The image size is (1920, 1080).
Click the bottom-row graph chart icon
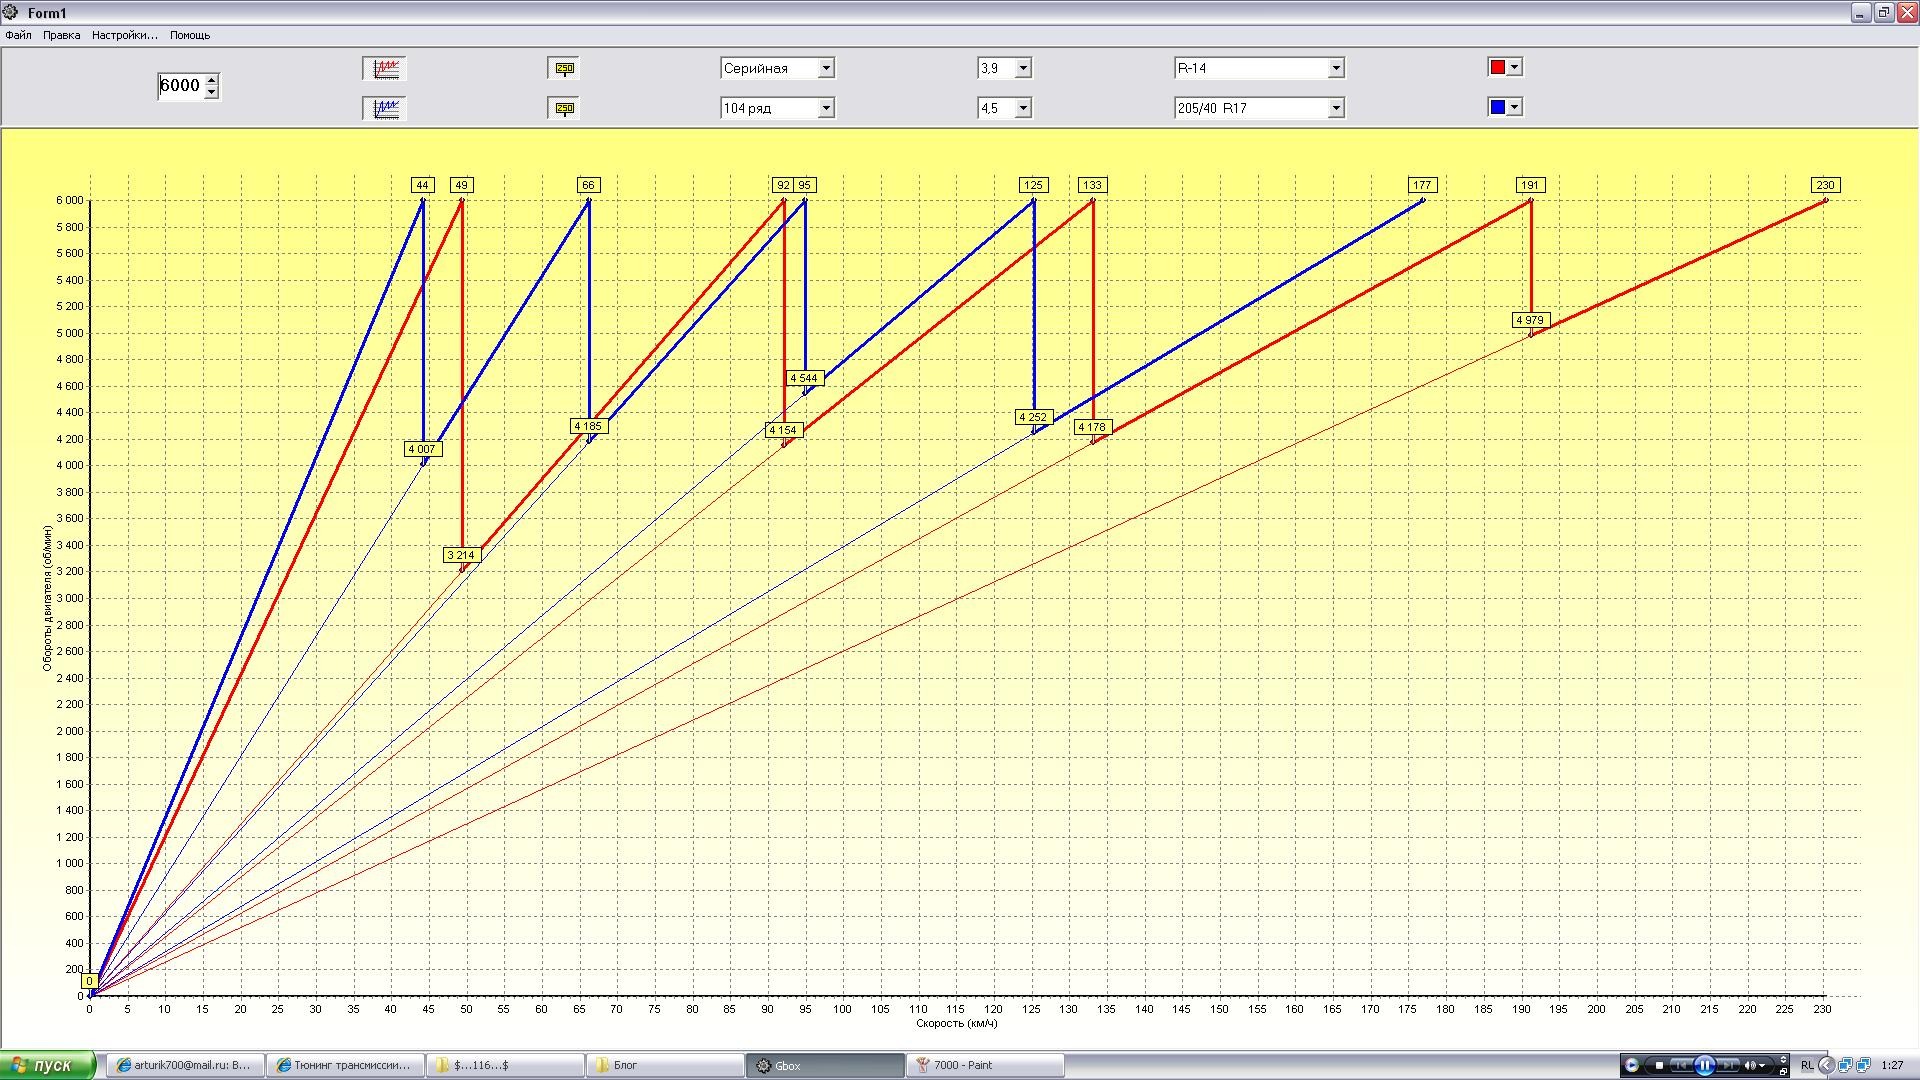385,108
